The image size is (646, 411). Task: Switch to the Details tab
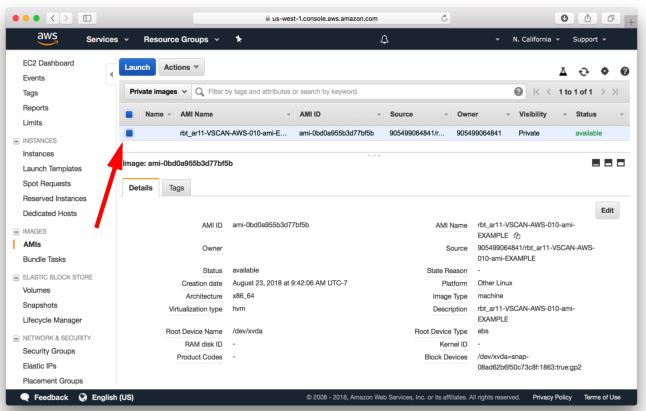pos(140,188)
